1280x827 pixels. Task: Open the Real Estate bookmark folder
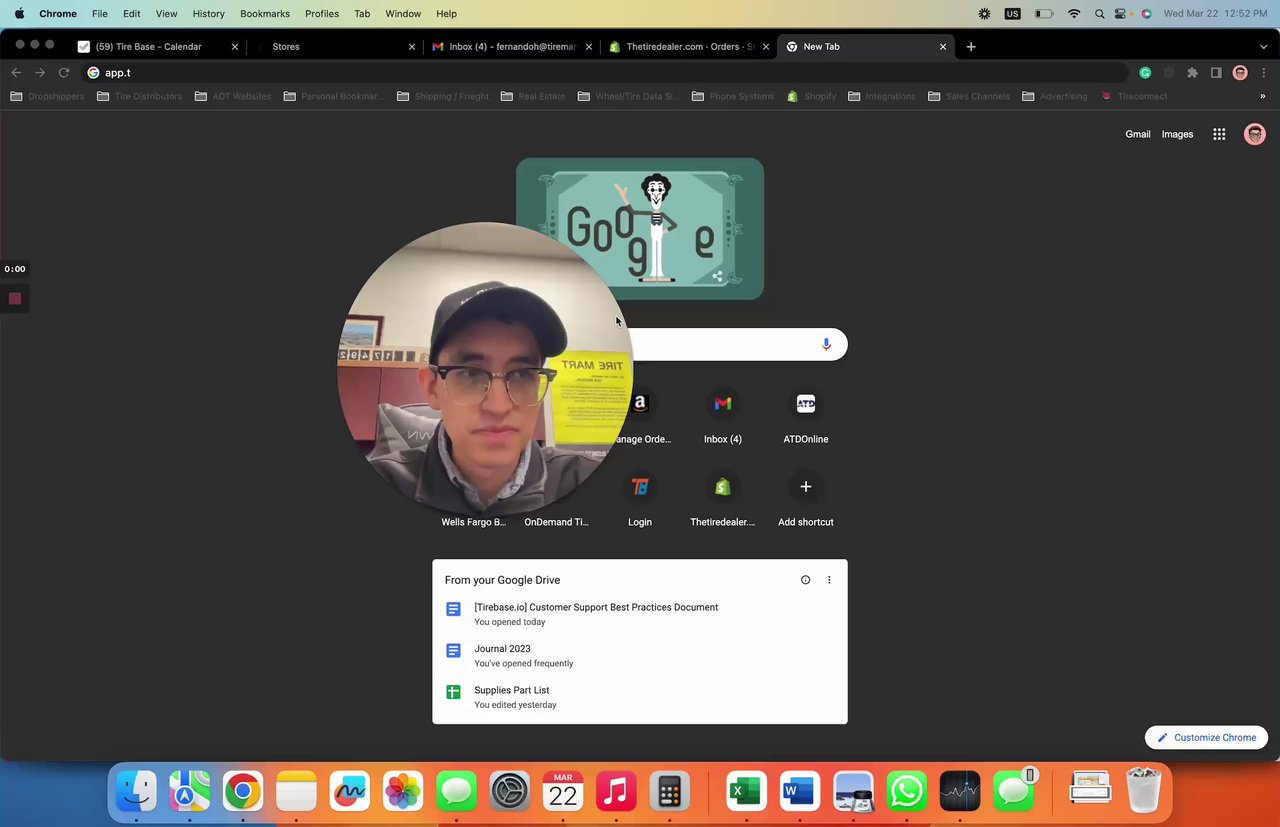tap(533, 96)
